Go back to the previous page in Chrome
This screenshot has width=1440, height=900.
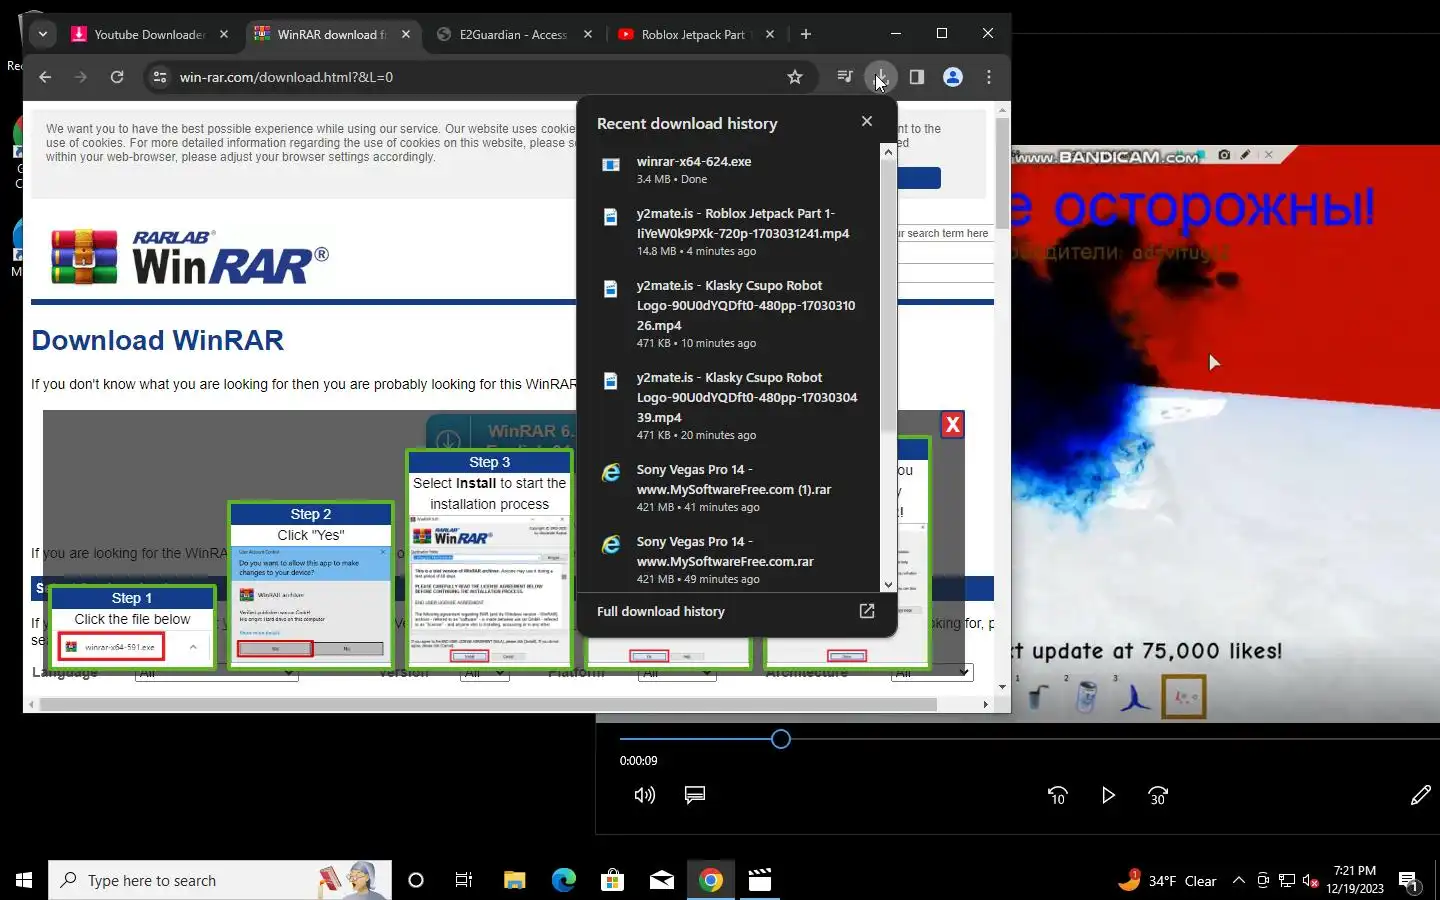[x=45, y=77]
